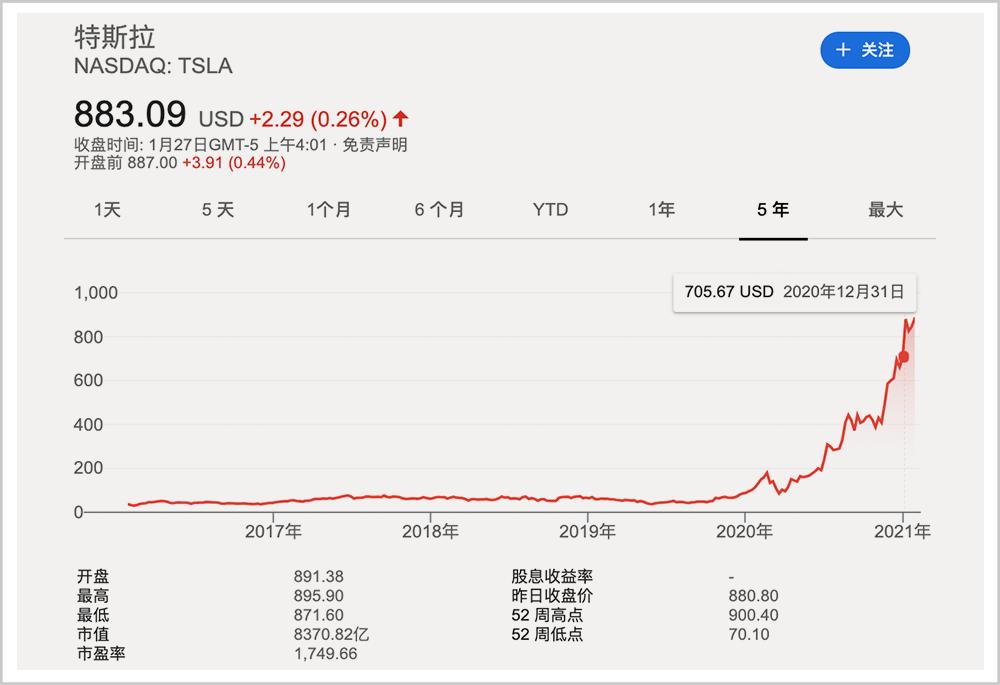
Task: Click the red dot marker on the chart
Action: (x=904, y=357)
